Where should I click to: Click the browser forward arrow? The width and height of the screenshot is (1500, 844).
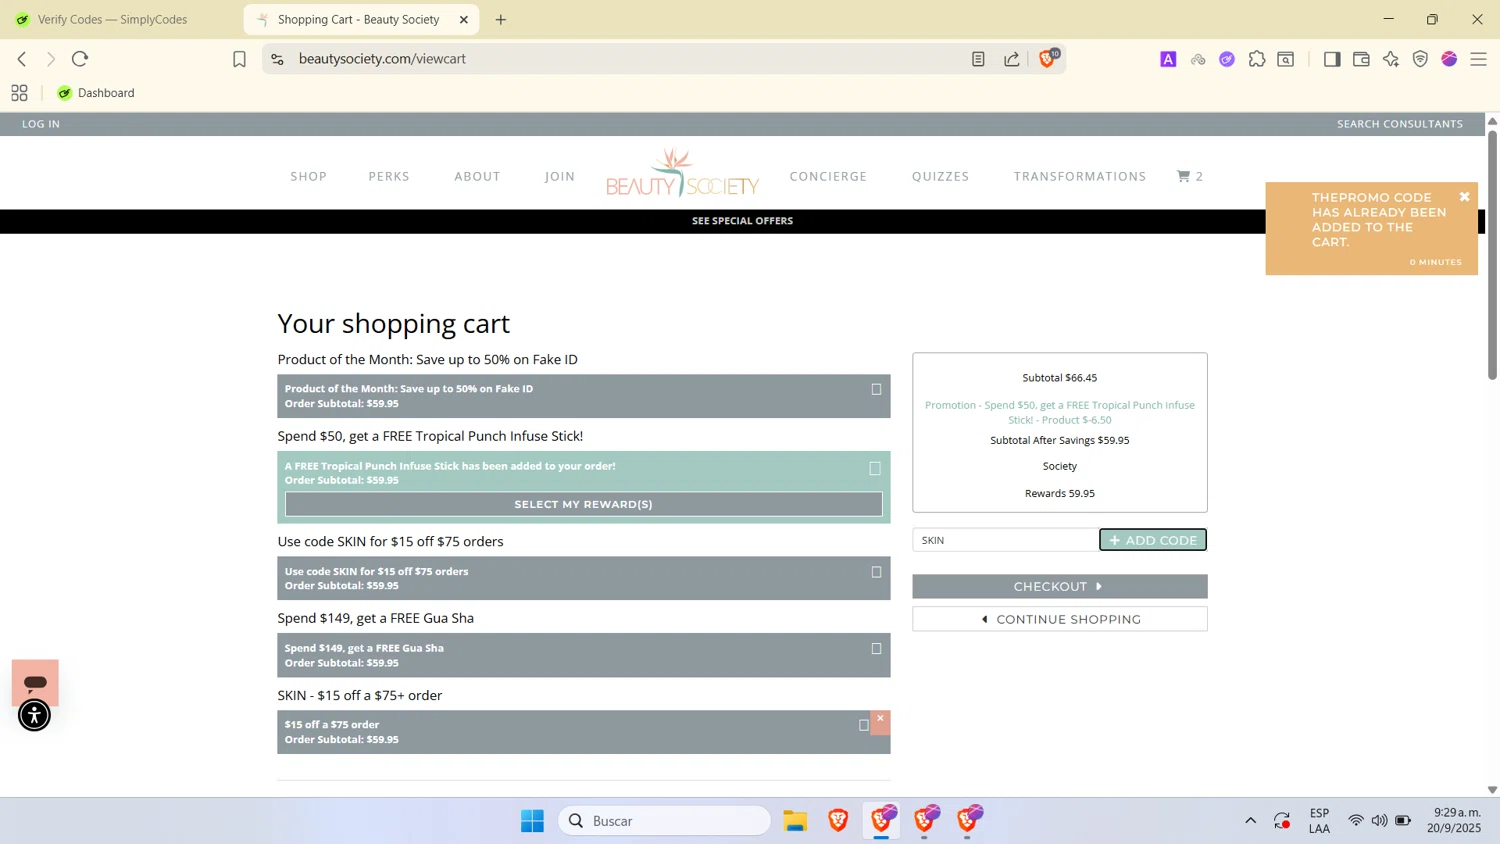51,59
